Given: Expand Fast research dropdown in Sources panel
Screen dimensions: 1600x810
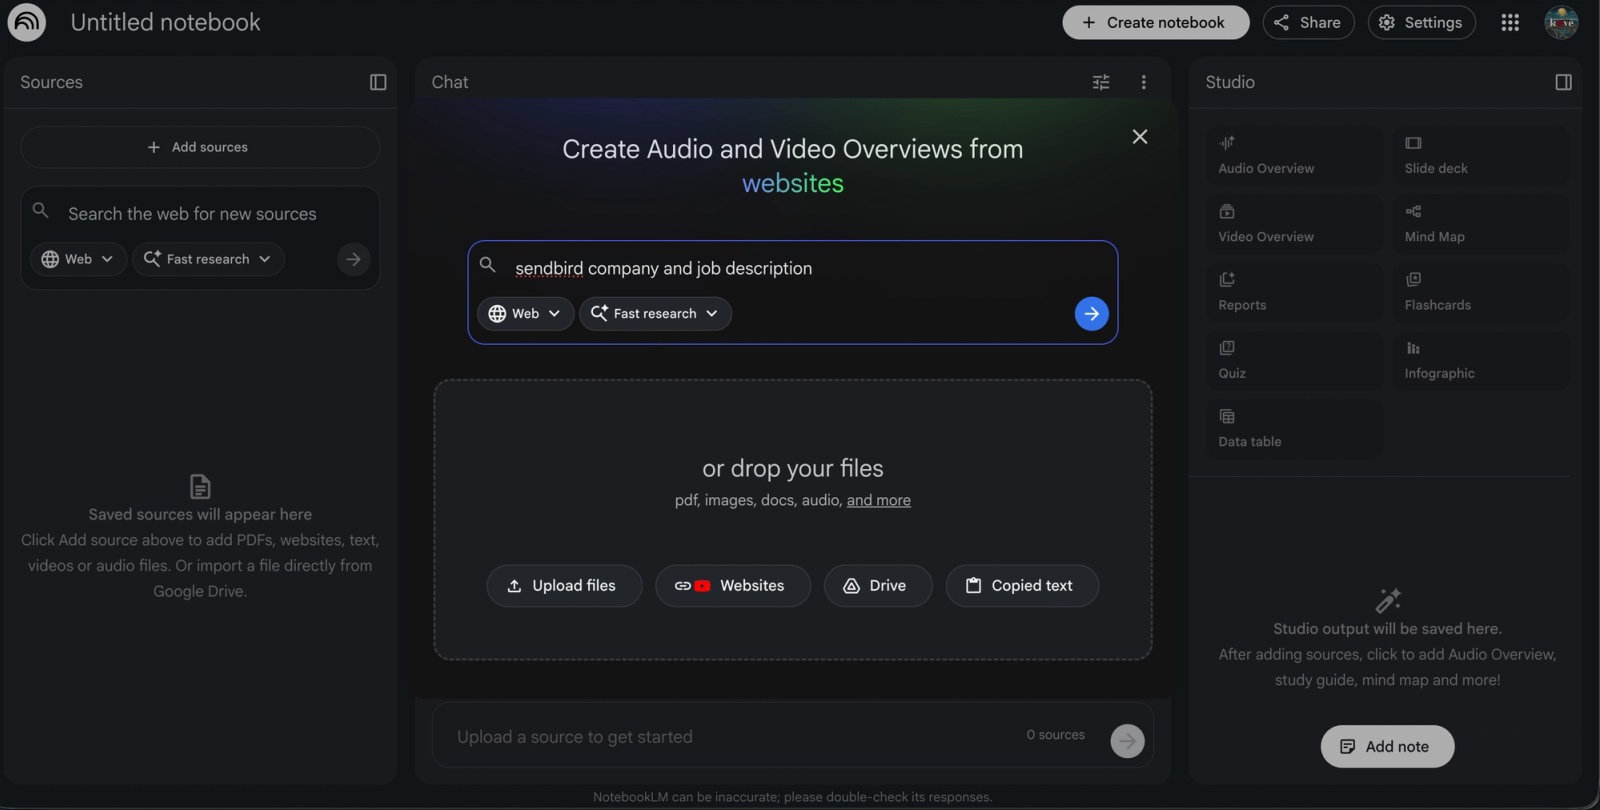Looking at the screenshot, I should pos(208,259).
